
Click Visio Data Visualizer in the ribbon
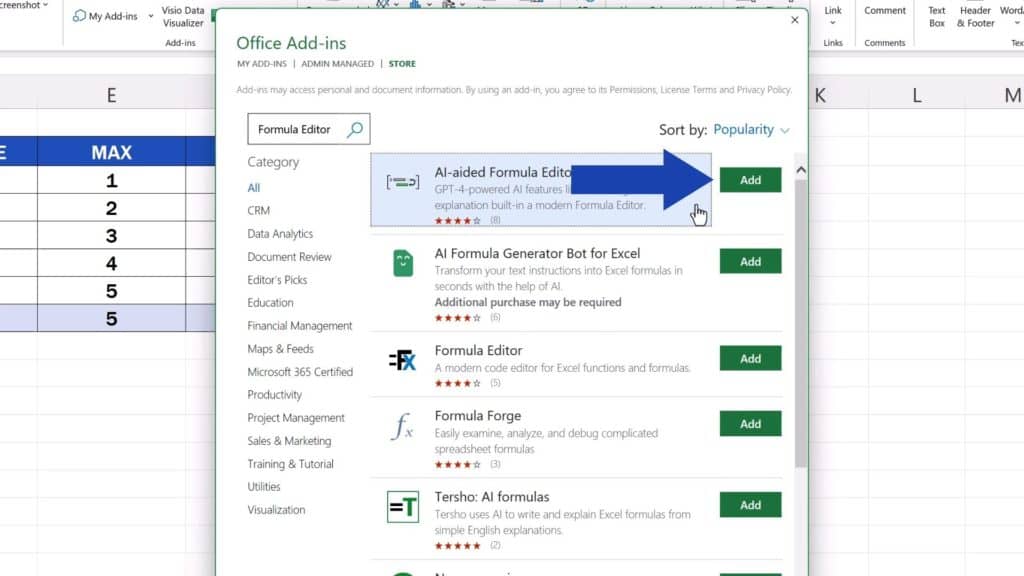click(x=183, y=16)
